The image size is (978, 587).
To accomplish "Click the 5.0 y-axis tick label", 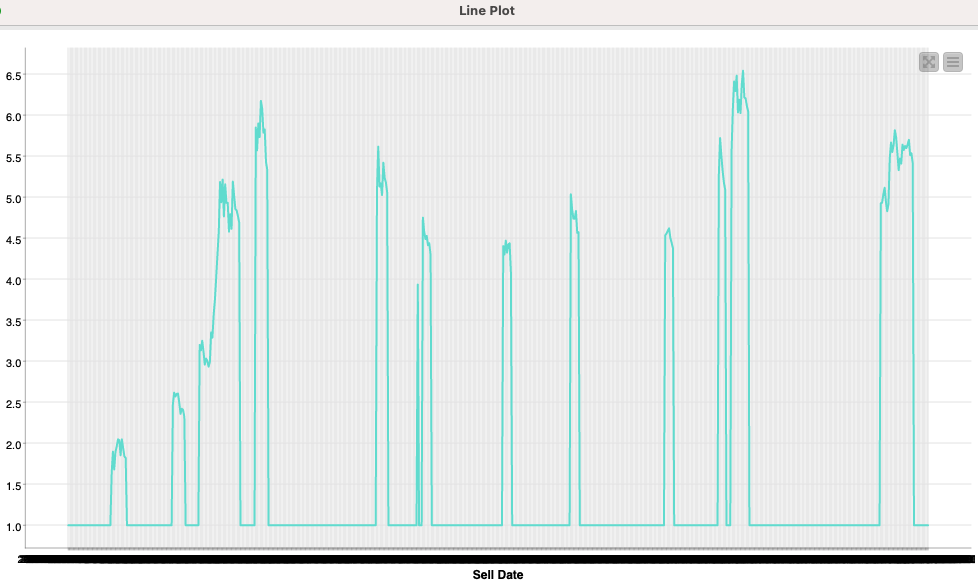I will click(x=14, y=199).
